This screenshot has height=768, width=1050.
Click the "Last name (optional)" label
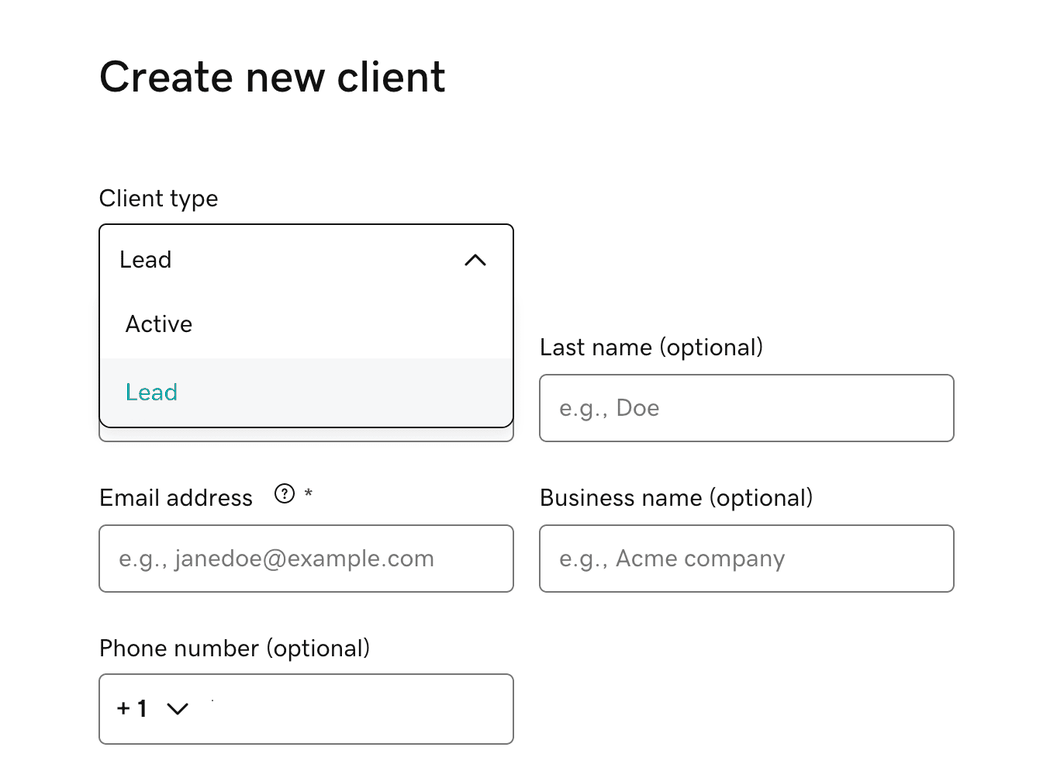tap(651, 347)
